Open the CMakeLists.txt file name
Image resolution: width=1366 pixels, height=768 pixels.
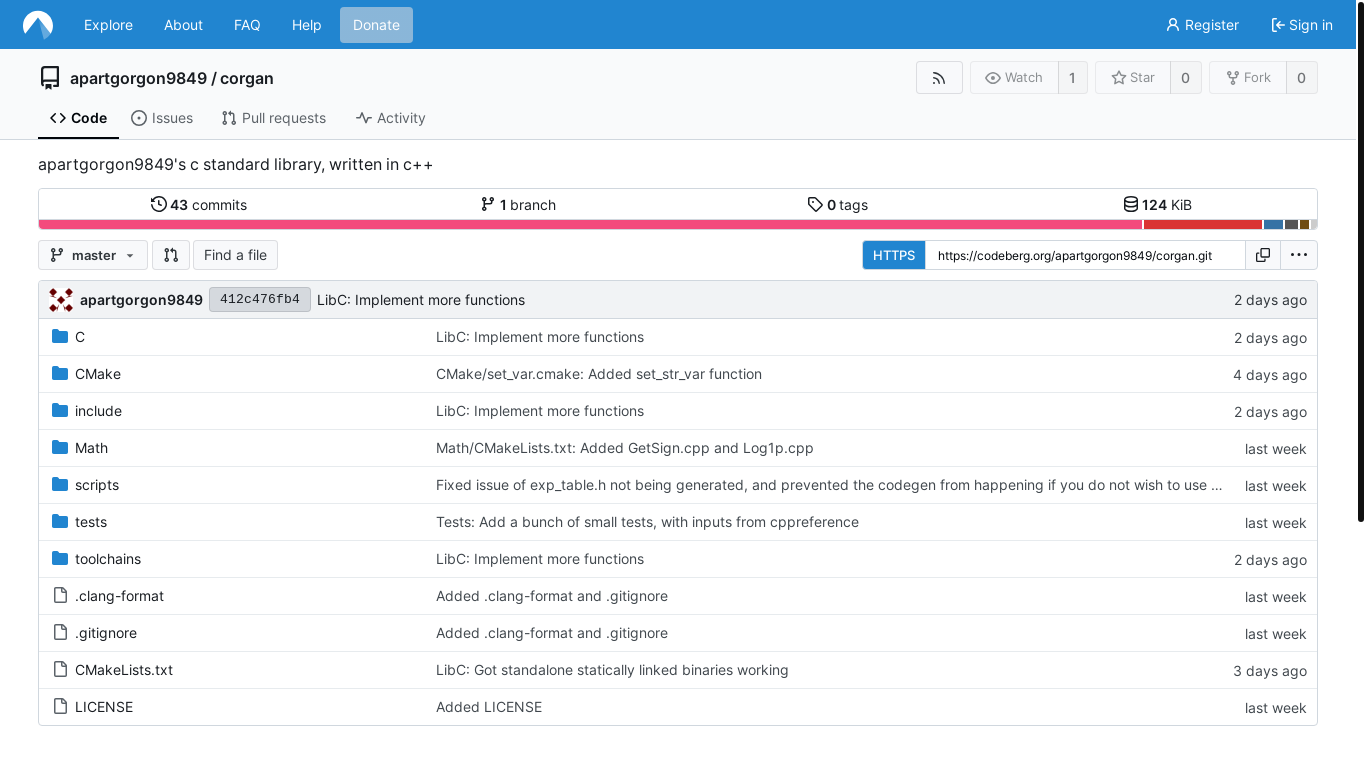tap(124, 670)
